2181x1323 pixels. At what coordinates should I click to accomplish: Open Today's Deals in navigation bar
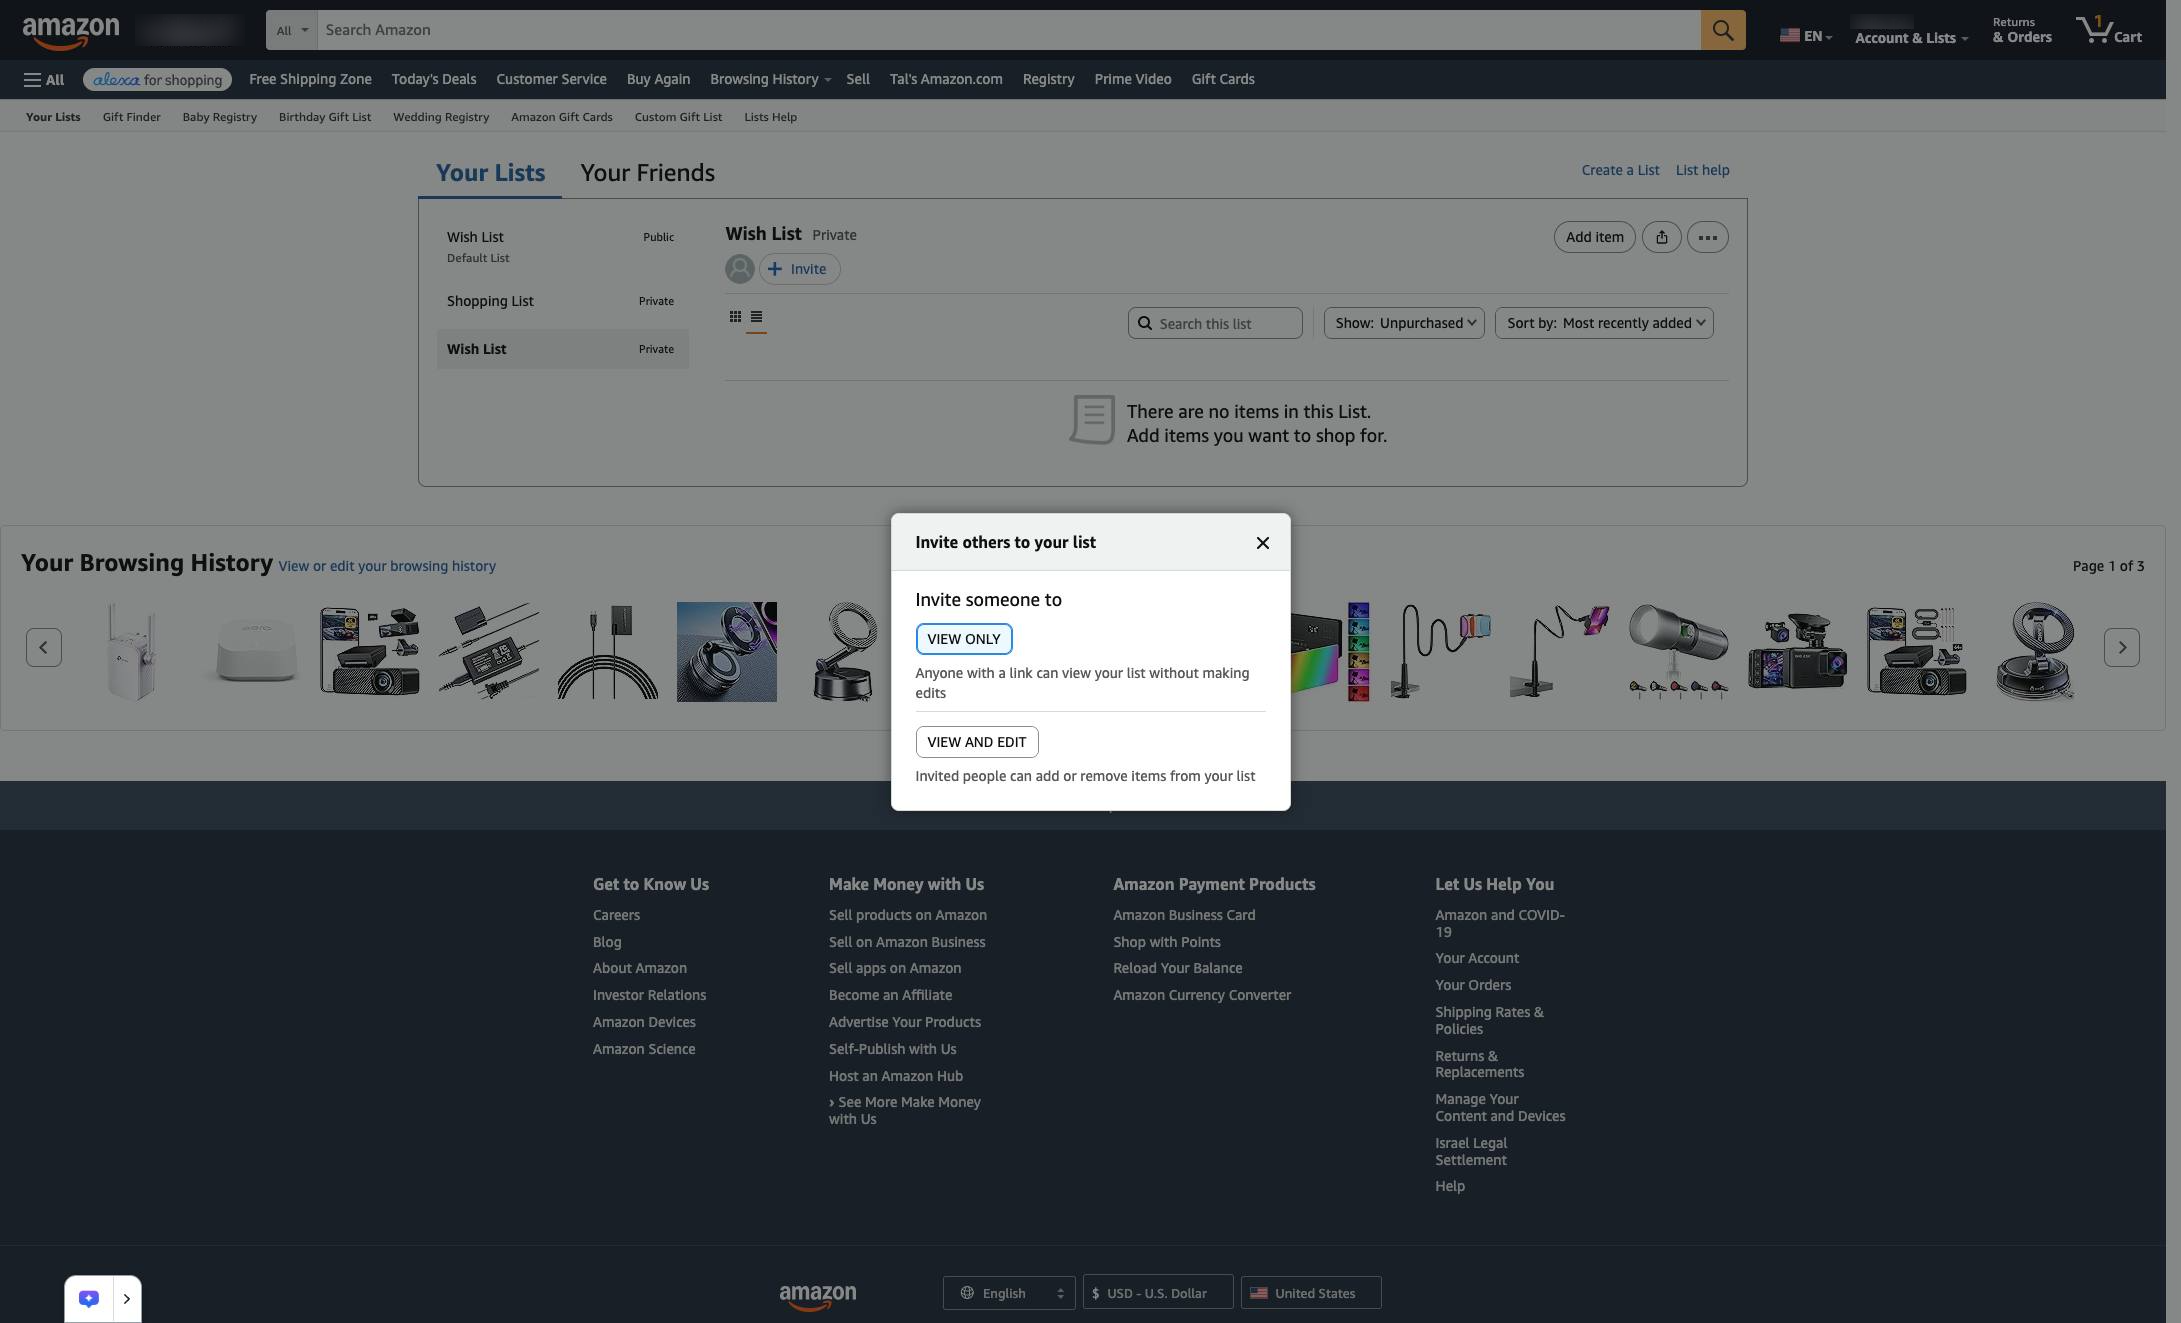coord(434,80)
